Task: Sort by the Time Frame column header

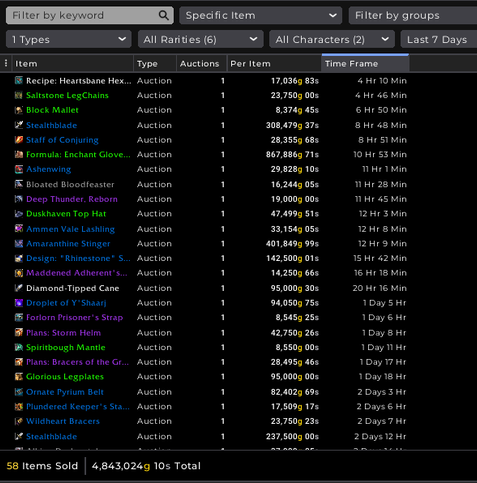Action: 365,63
